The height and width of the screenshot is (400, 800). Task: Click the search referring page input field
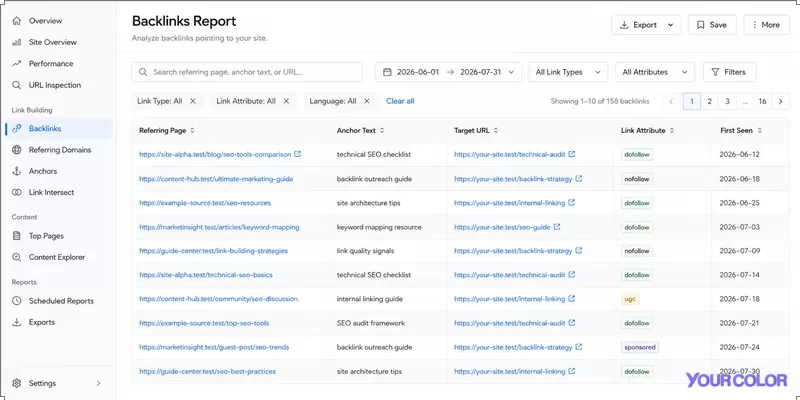click(246, 72)
